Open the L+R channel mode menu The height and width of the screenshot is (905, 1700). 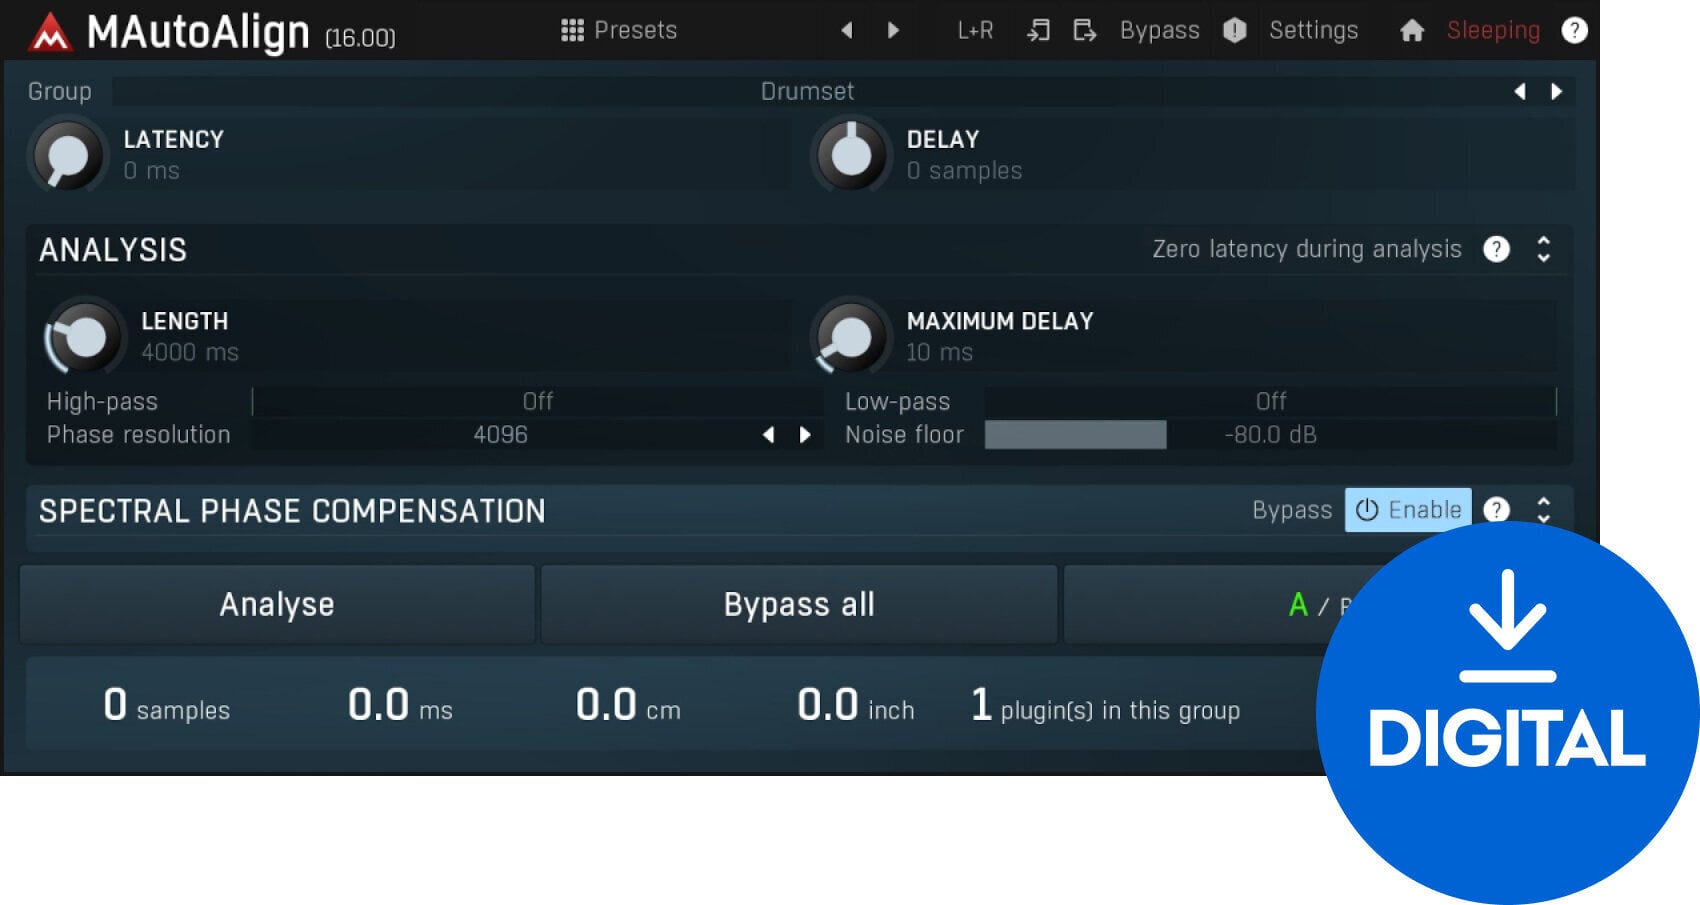975,31
